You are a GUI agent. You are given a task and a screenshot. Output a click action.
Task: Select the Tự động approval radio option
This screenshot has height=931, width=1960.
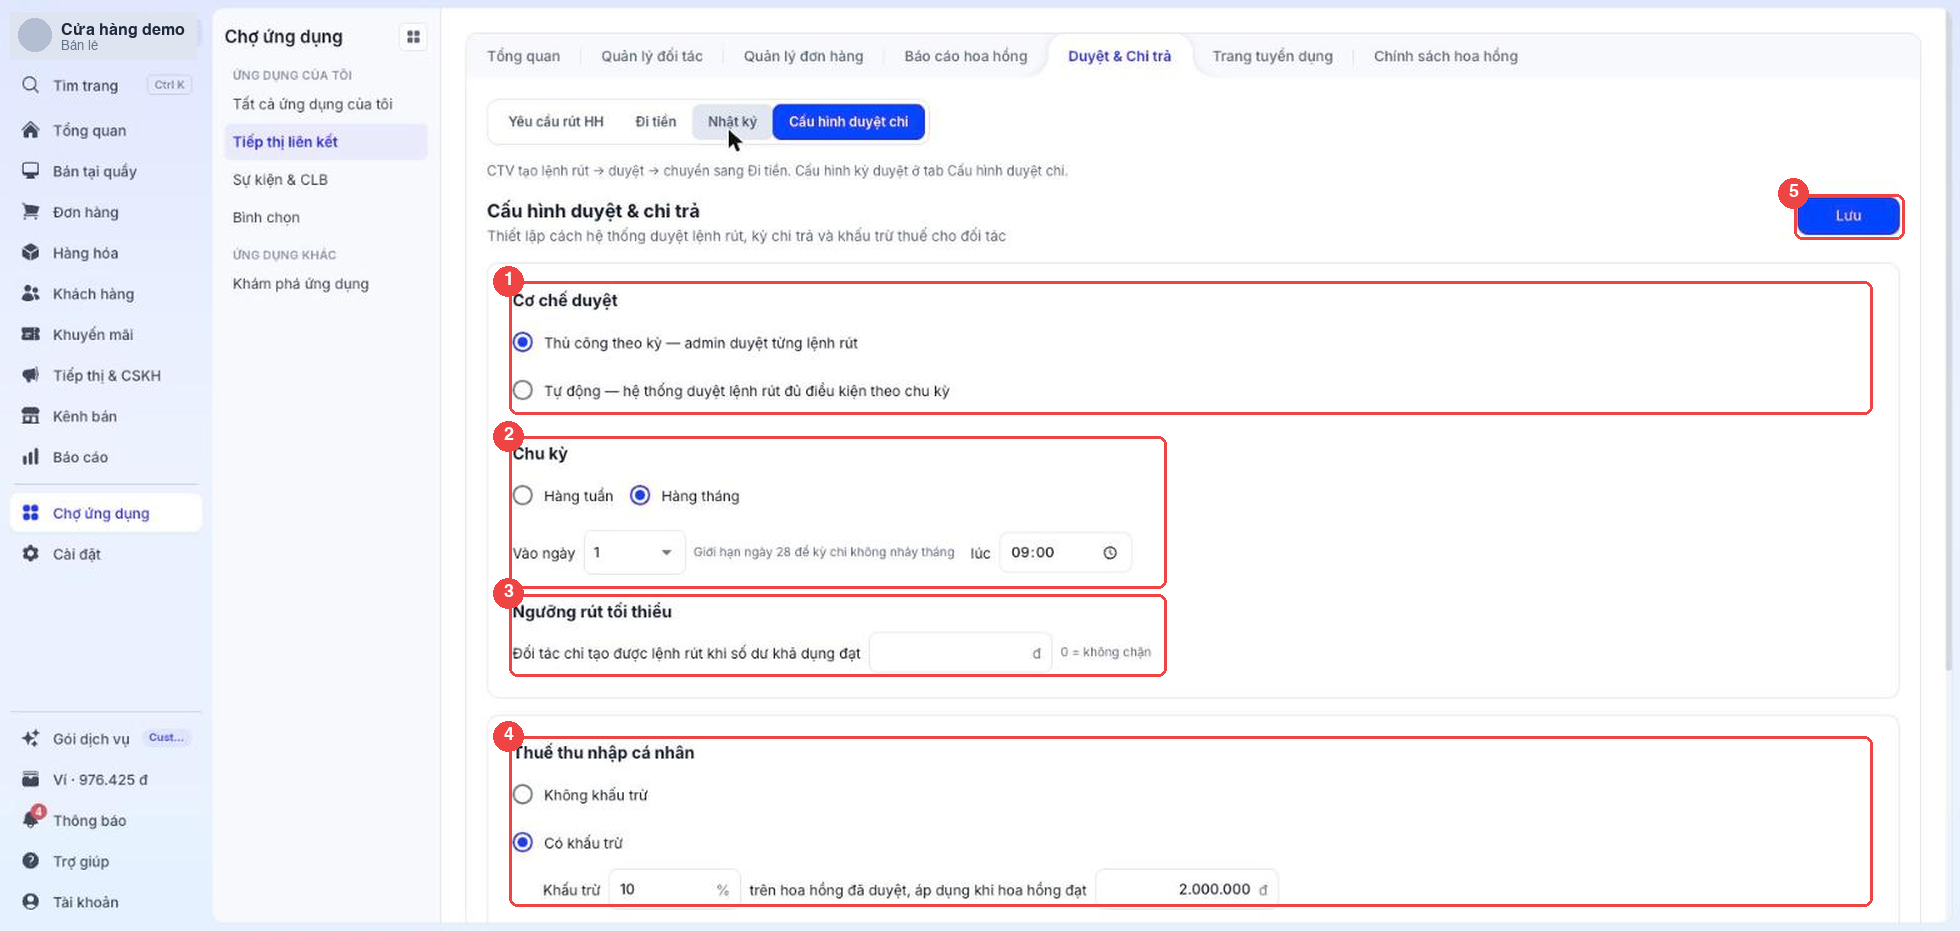point(523,390)
